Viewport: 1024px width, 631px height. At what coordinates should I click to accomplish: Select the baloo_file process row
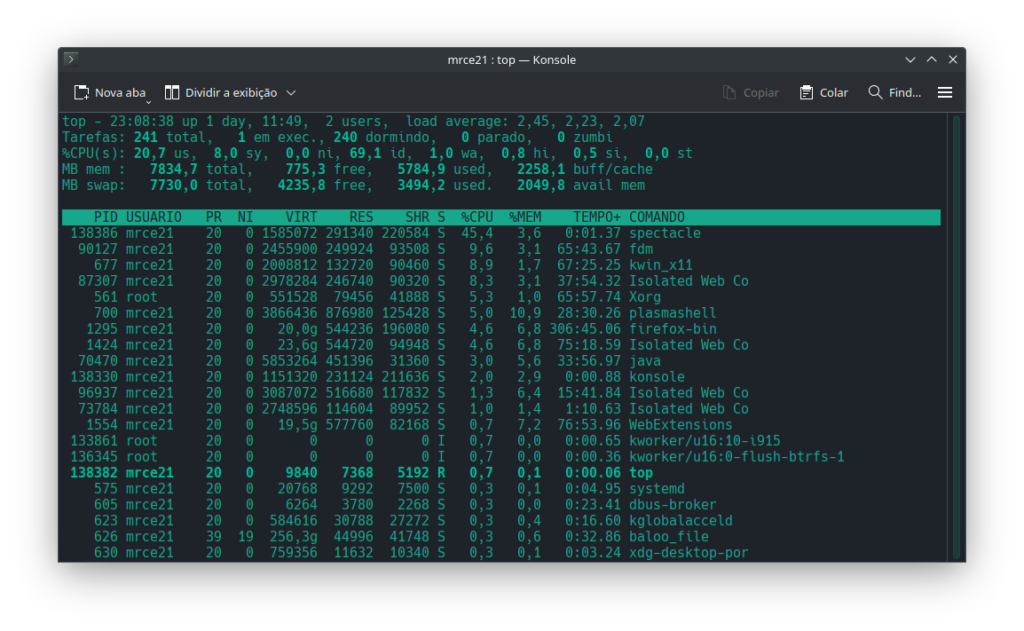[x=501, y=537]
